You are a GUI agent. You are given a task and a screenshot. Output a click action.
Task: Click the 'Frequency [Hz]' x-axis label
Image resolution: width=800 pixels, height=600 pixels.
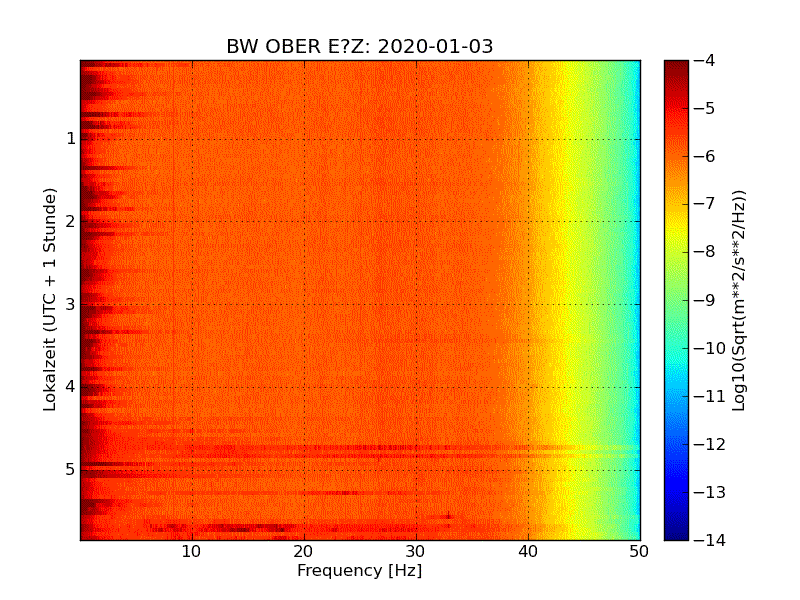360,570
